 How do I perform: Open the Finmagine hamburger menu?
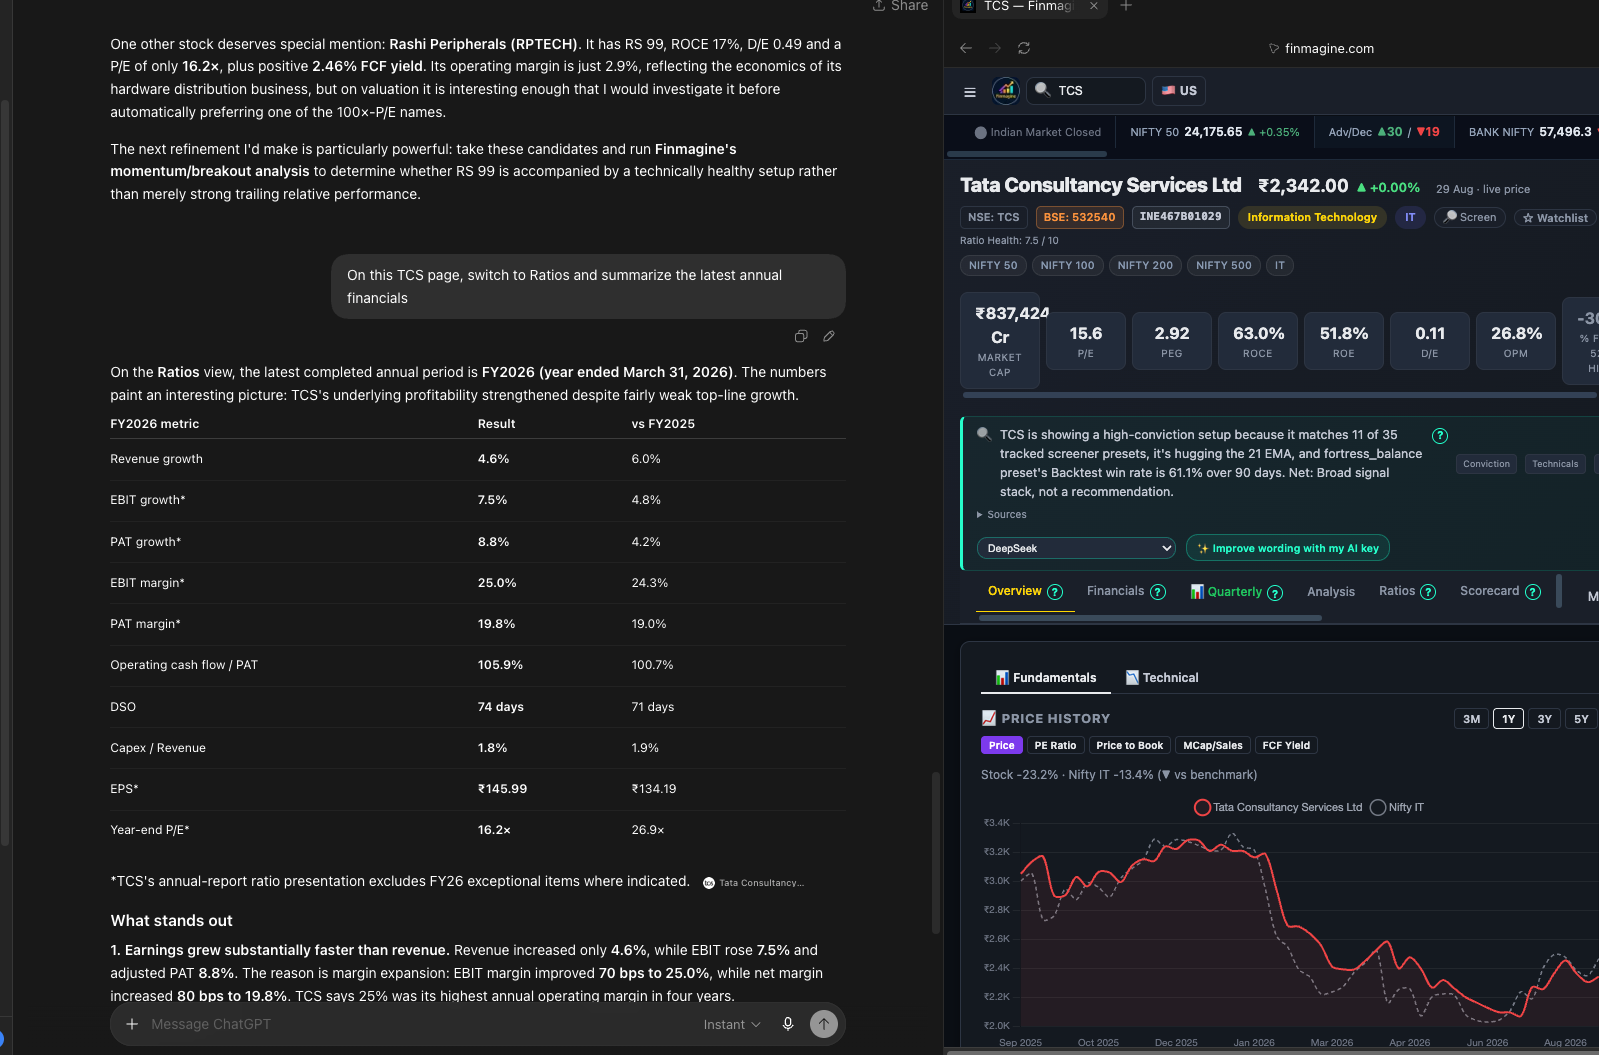[x=969, y=92]
